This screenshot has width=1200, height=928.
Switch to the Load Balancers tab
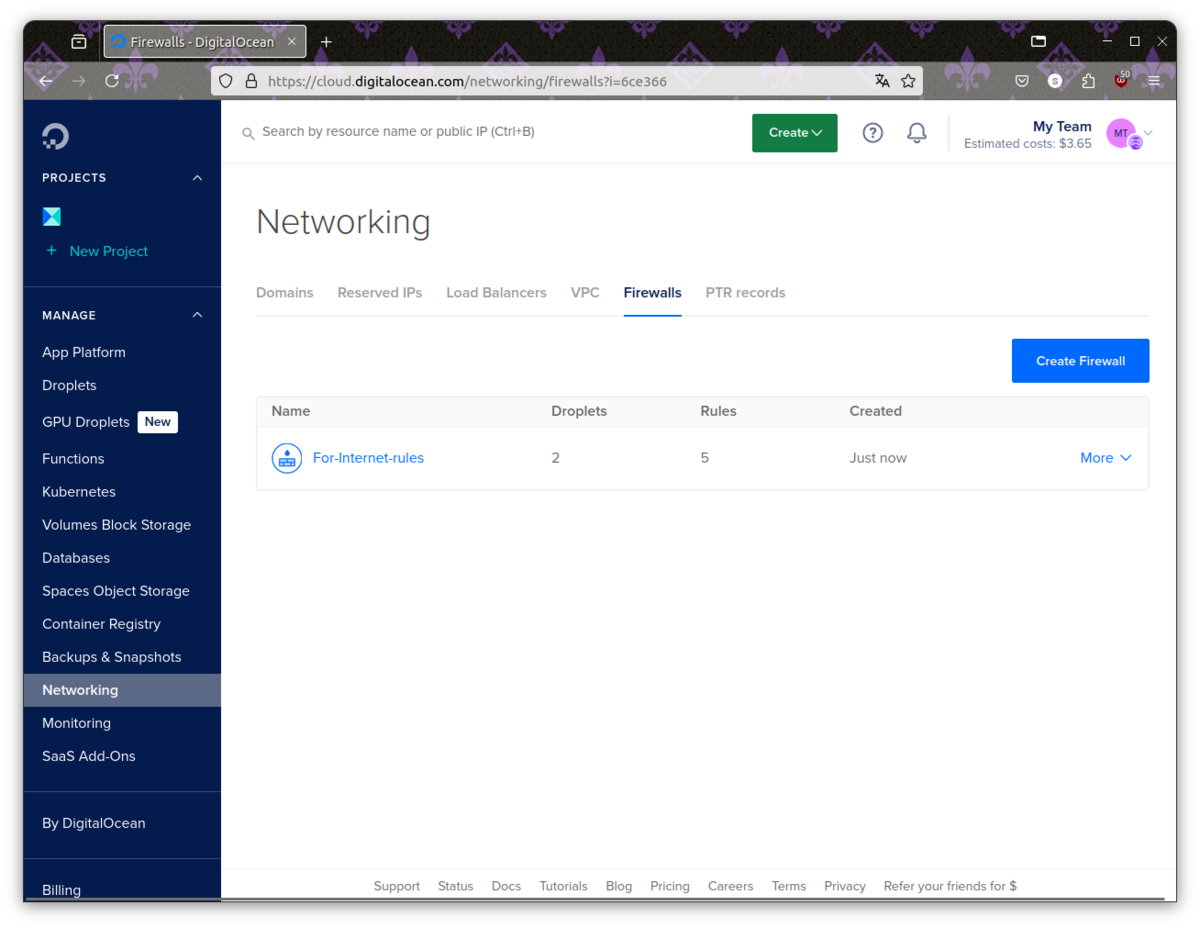click(496, 293)
